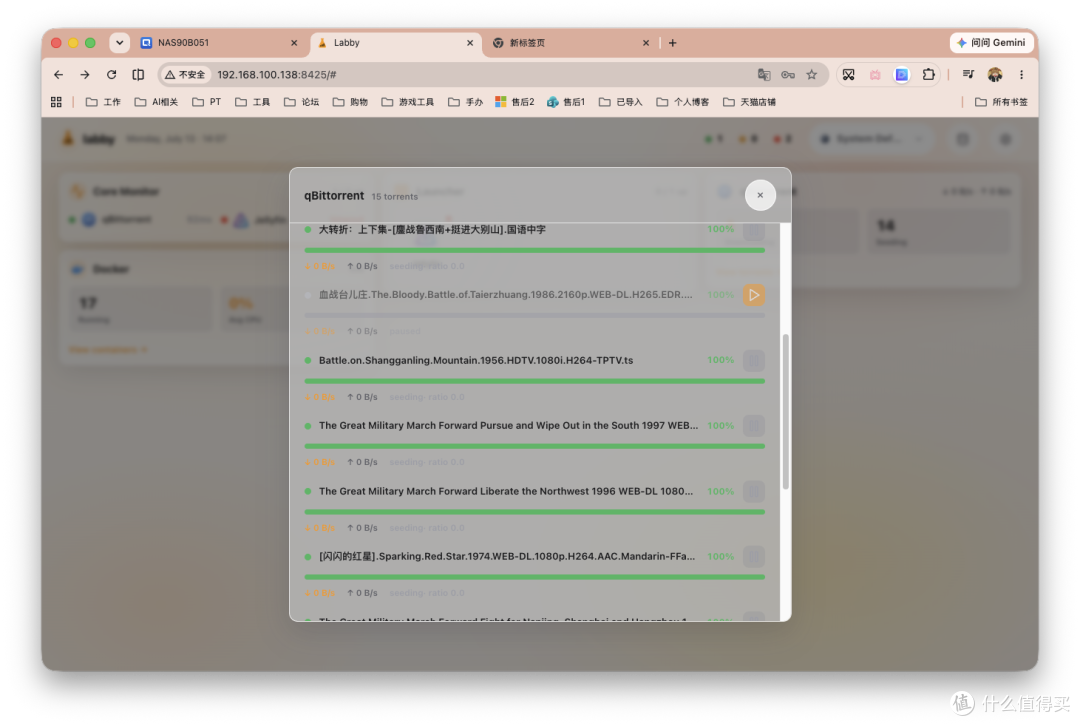Open the 已导入 bookmarks folder
Image resolution: width=1080 pixels, height=726 pixels.
tap(621, 102)
